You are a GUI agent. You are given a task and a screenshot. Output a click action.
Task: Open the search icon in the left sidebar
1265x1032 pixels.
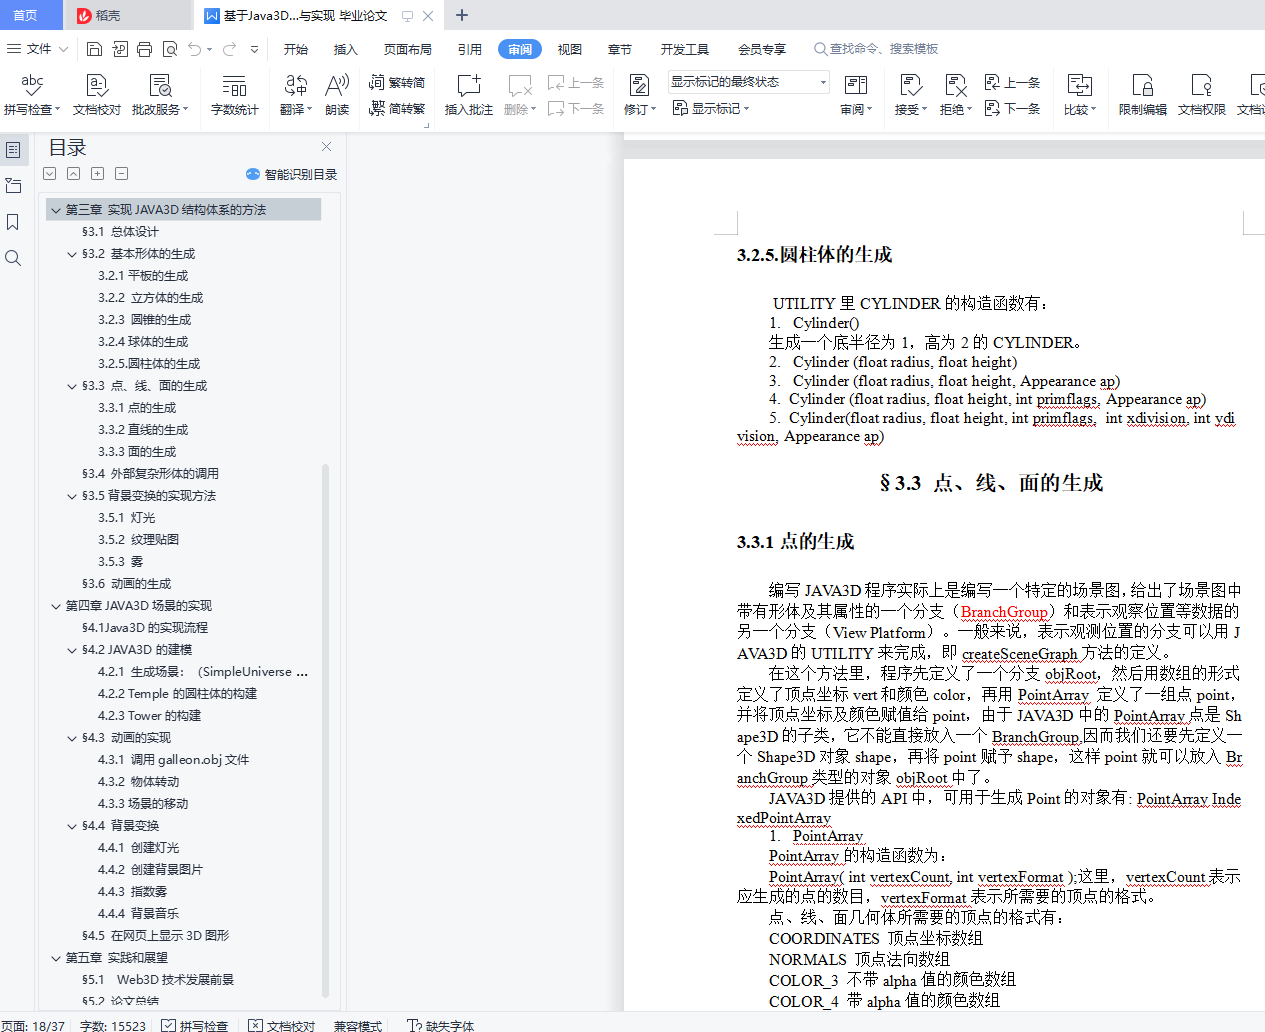13,258
